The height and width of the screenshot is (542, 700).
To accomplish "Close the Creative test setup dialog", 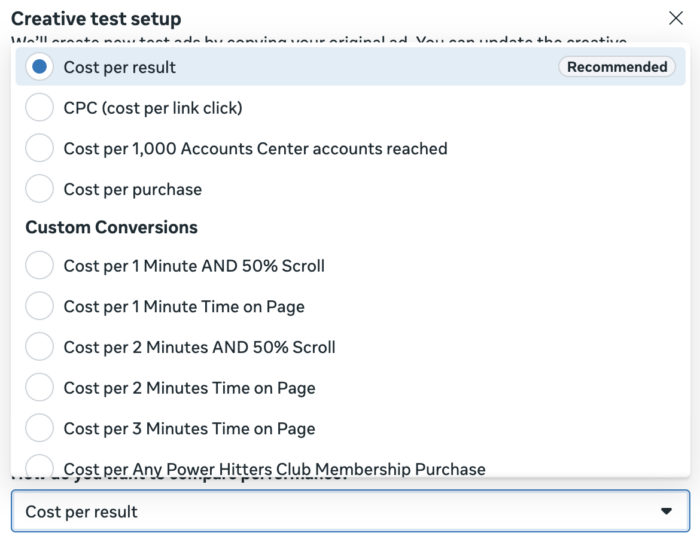I will click(675, 17).
